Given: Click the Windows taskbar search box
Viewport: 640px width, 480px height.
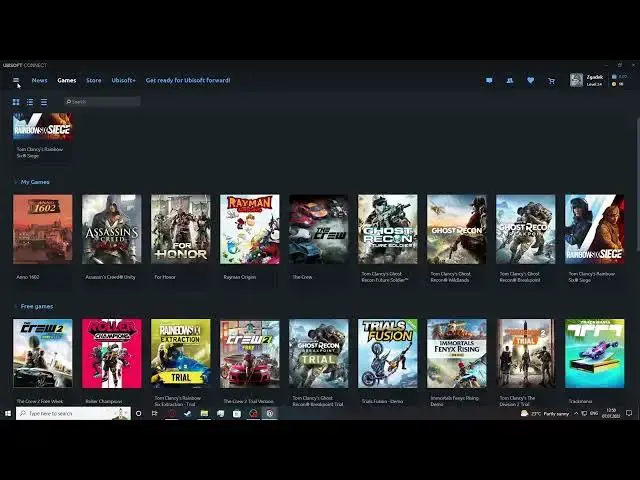Looking at the screenshot, I should click(73, 413).
